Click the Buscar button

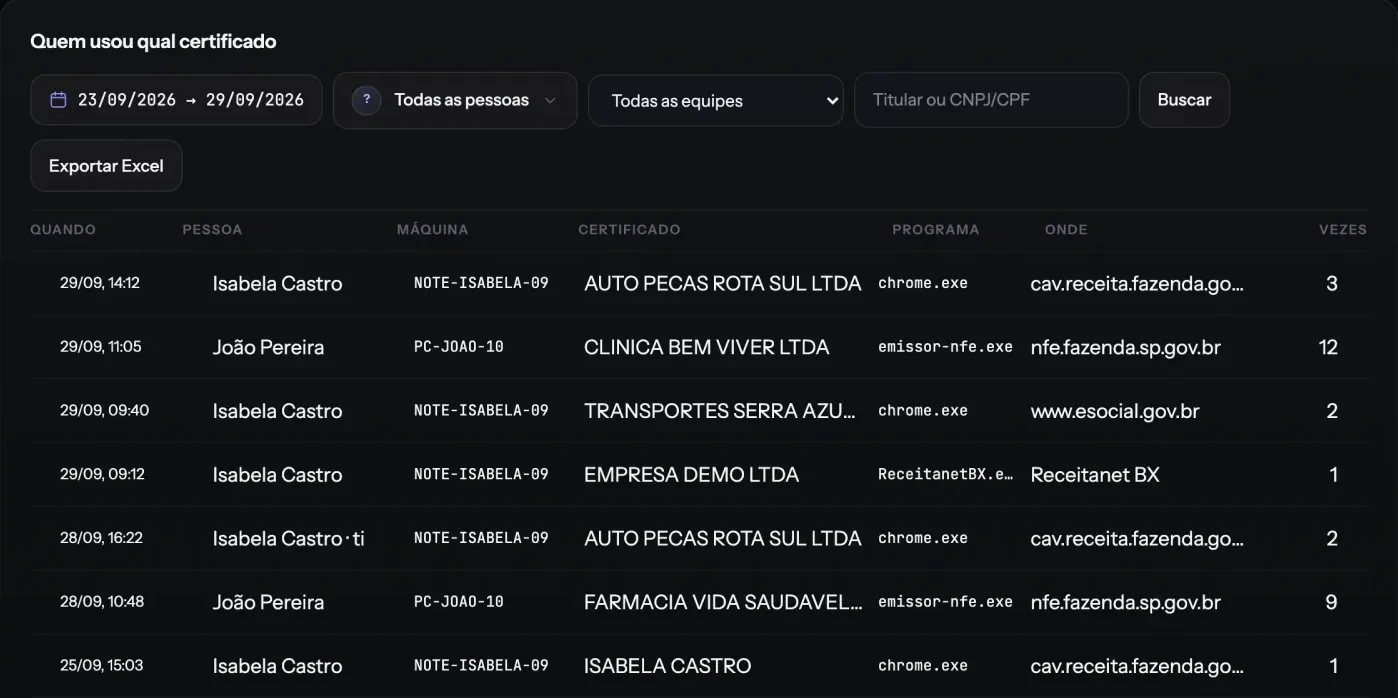coord(1184,100)
